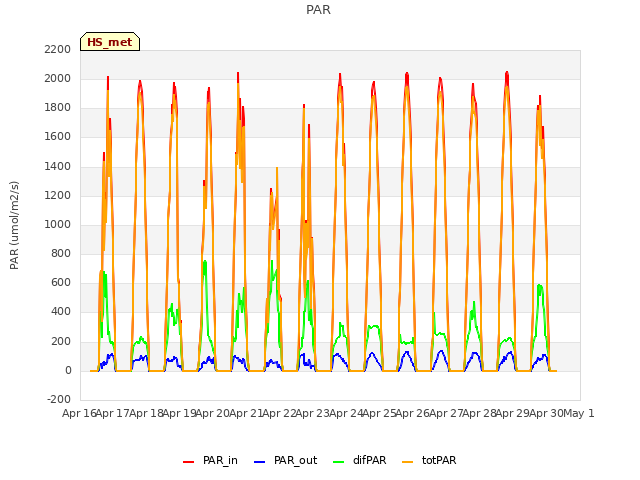This screenshot has width=640, height=480.
Task: Click the HS_met annotation label
Action: [x=110, y=42]
